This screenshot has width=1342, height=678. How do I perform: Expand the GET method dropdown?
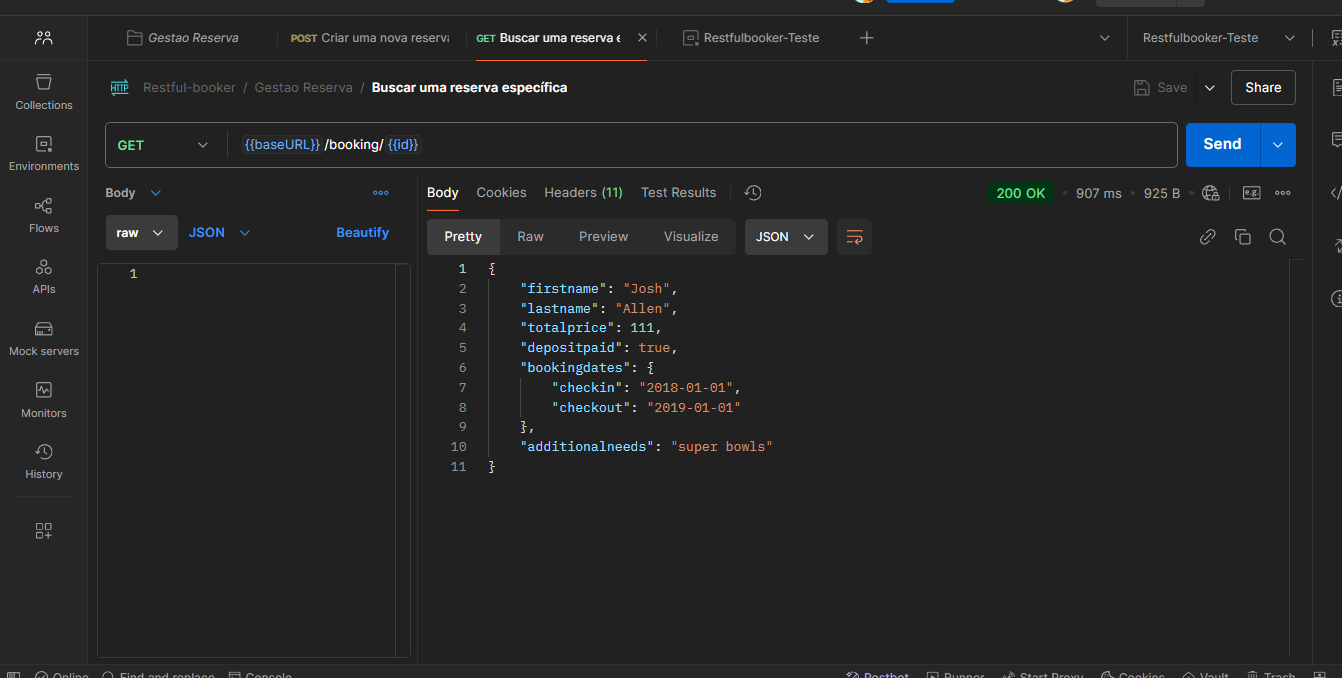click(x=162, y=145)
